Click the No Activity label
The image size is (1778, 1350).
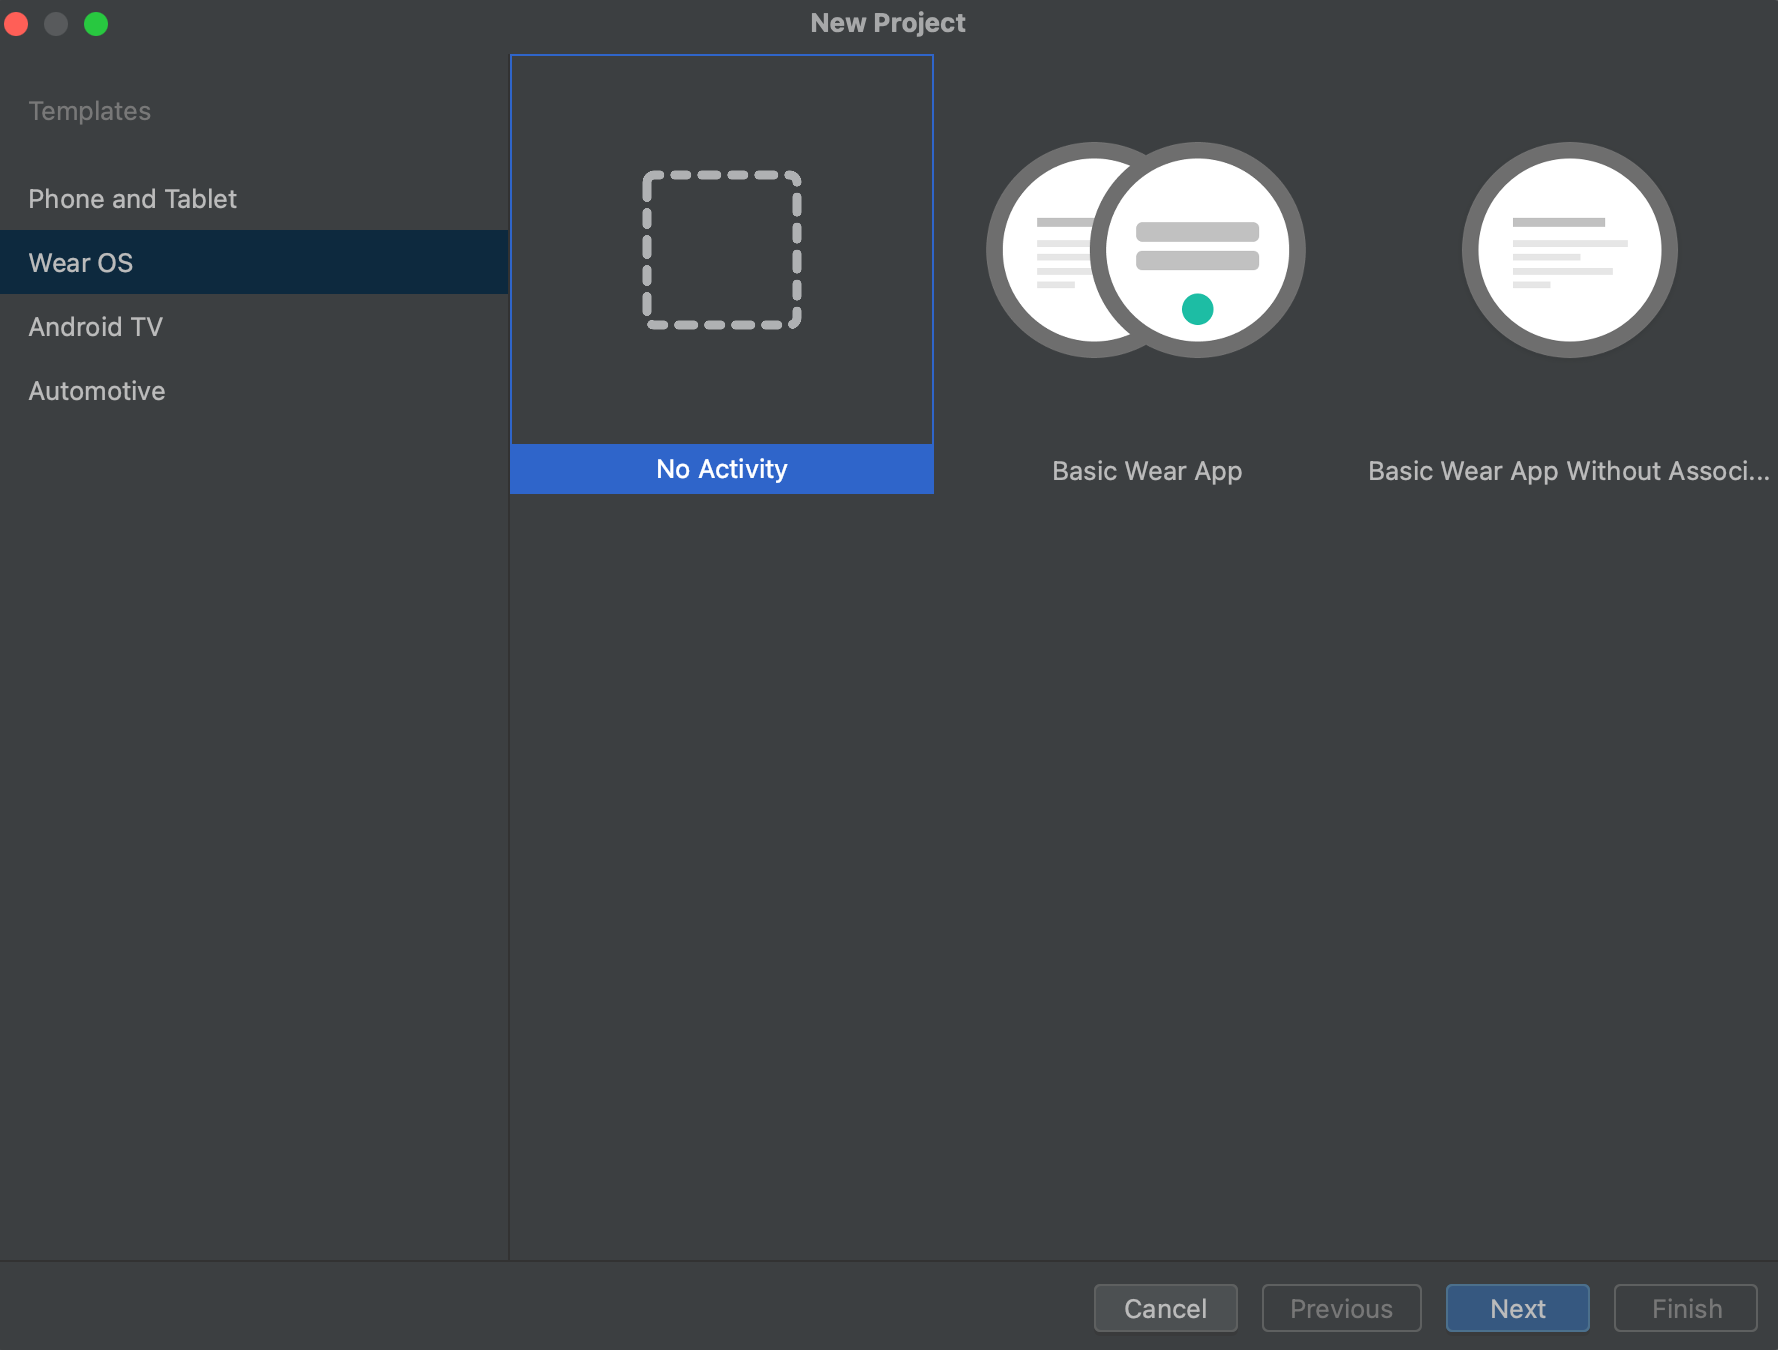(x=722, y=469)
